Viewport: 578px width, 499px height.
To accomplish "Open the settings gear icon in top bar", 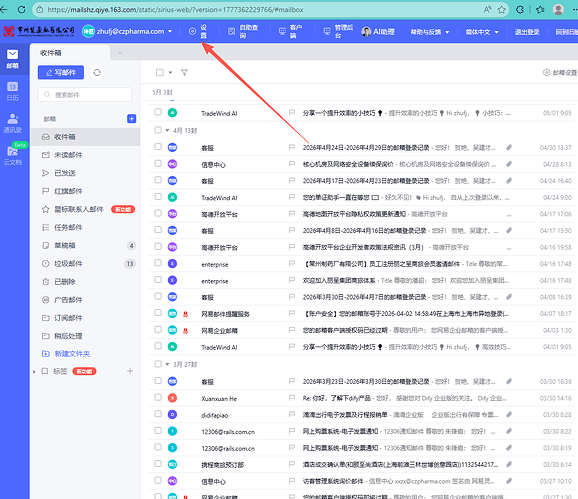I will (192, 32).
